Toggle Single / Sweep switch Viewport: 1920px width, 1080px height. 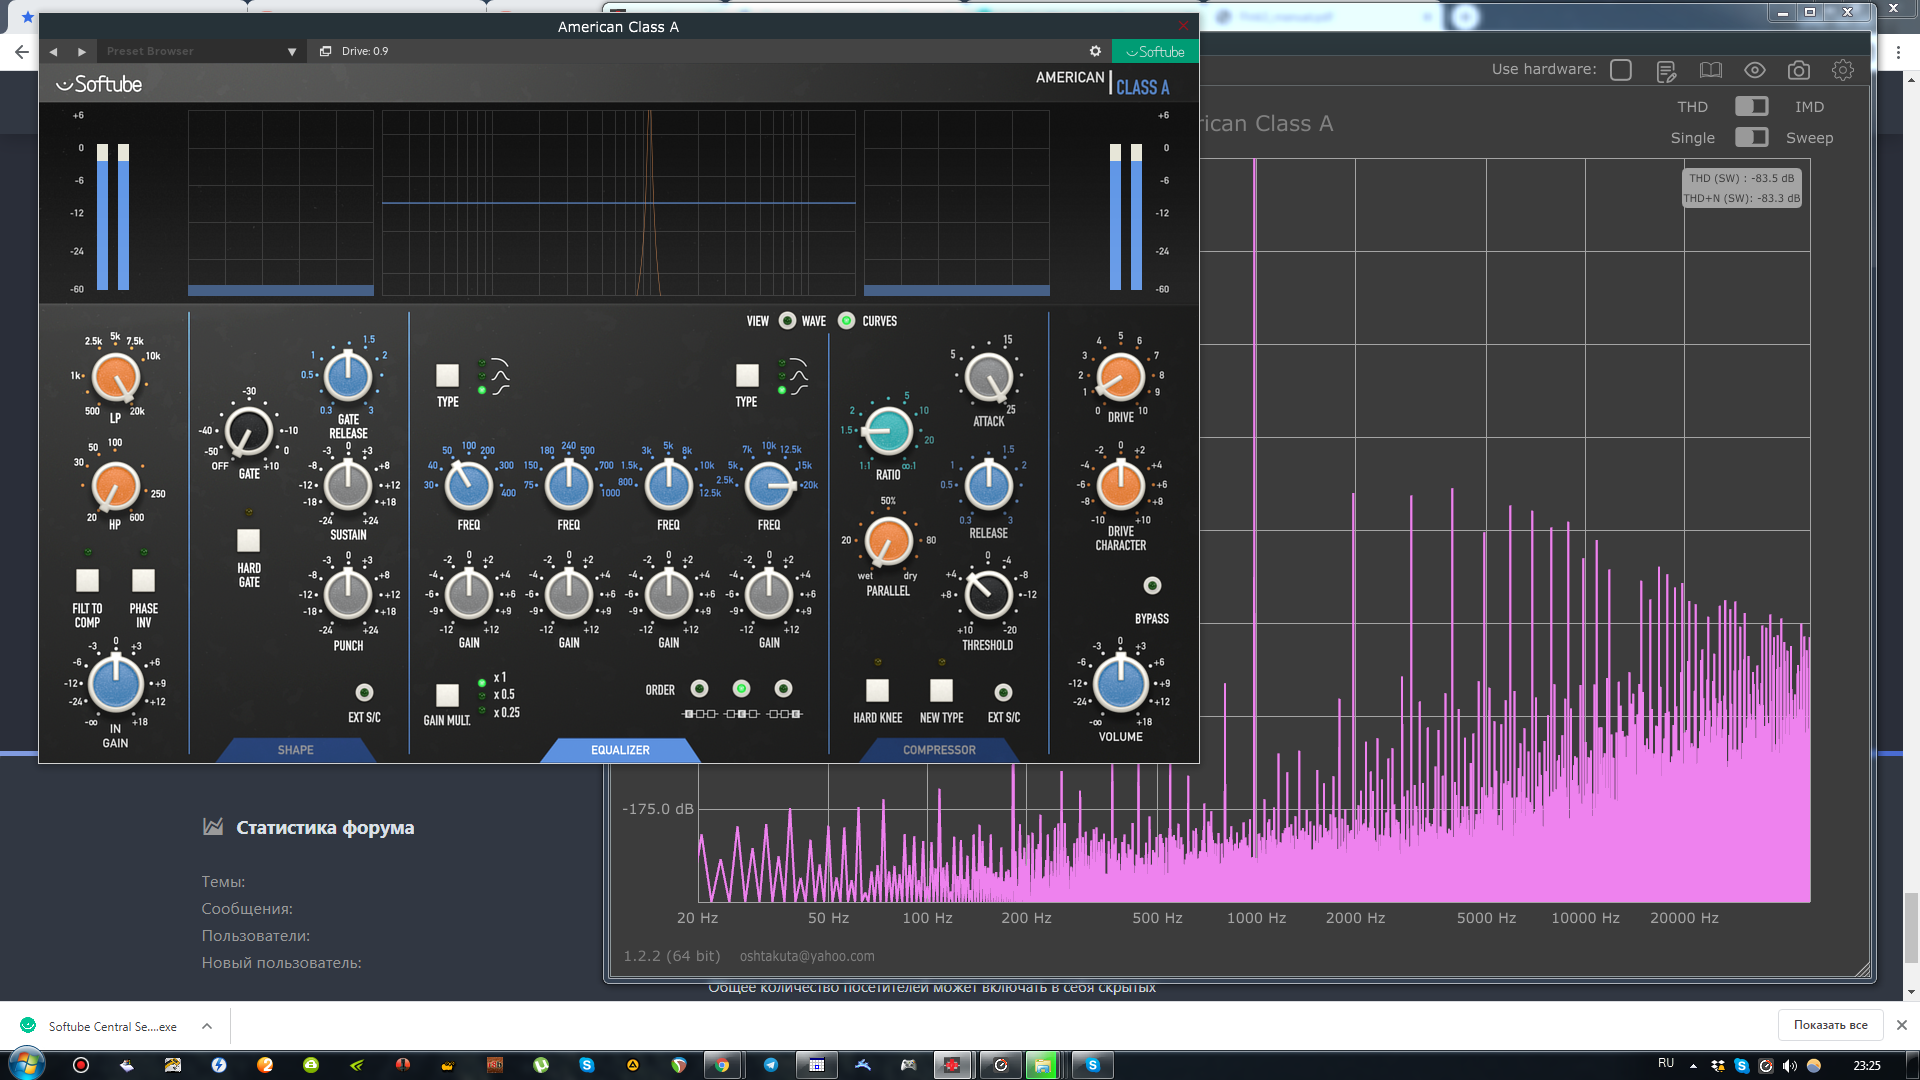(1751, 137)
